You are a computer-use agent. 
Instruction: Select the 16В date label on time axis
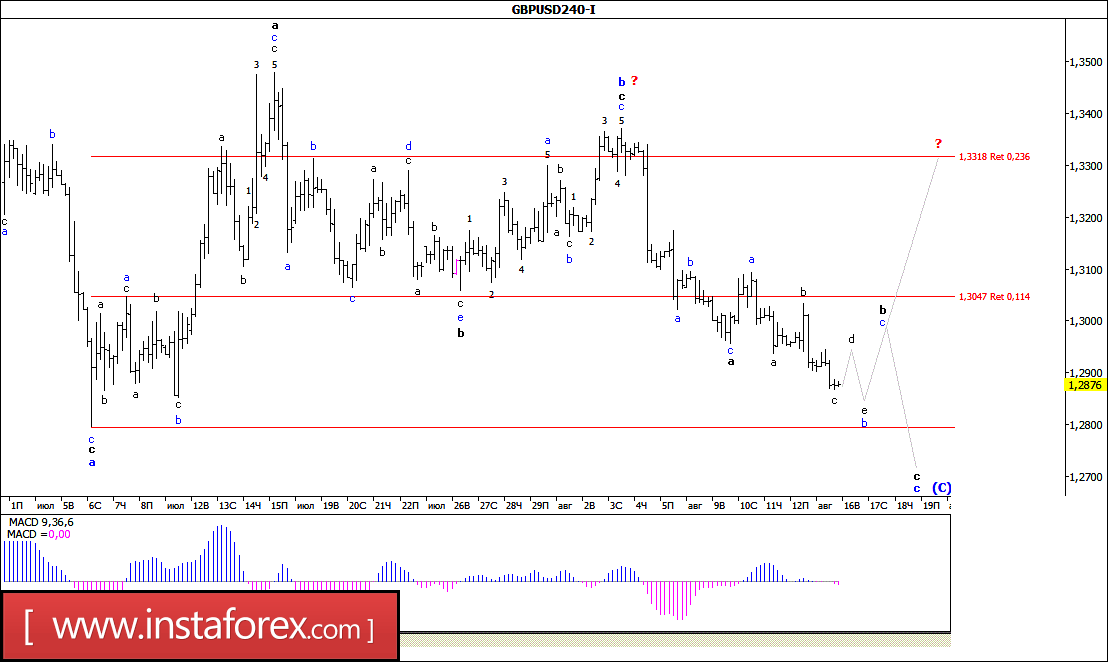coord(852,506)
